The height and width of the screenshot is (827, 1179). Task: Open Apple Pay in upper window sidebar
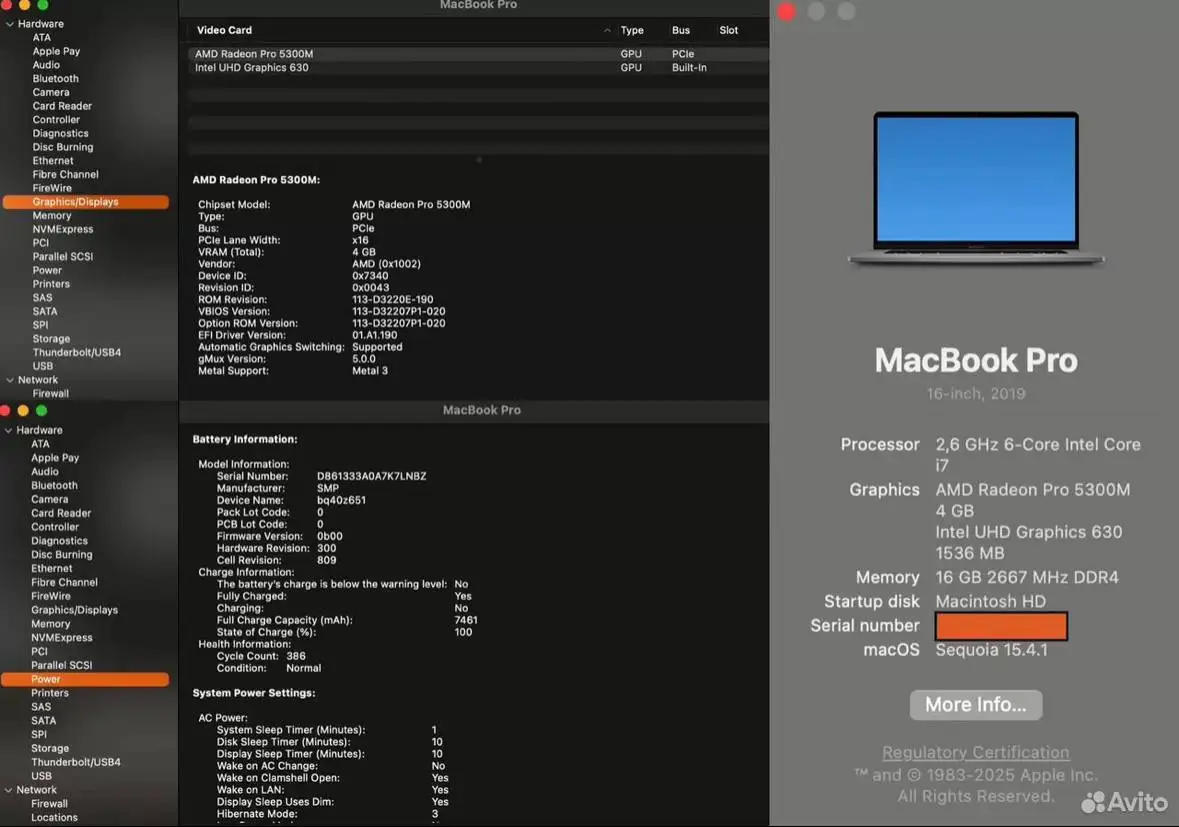coord(56,52)
